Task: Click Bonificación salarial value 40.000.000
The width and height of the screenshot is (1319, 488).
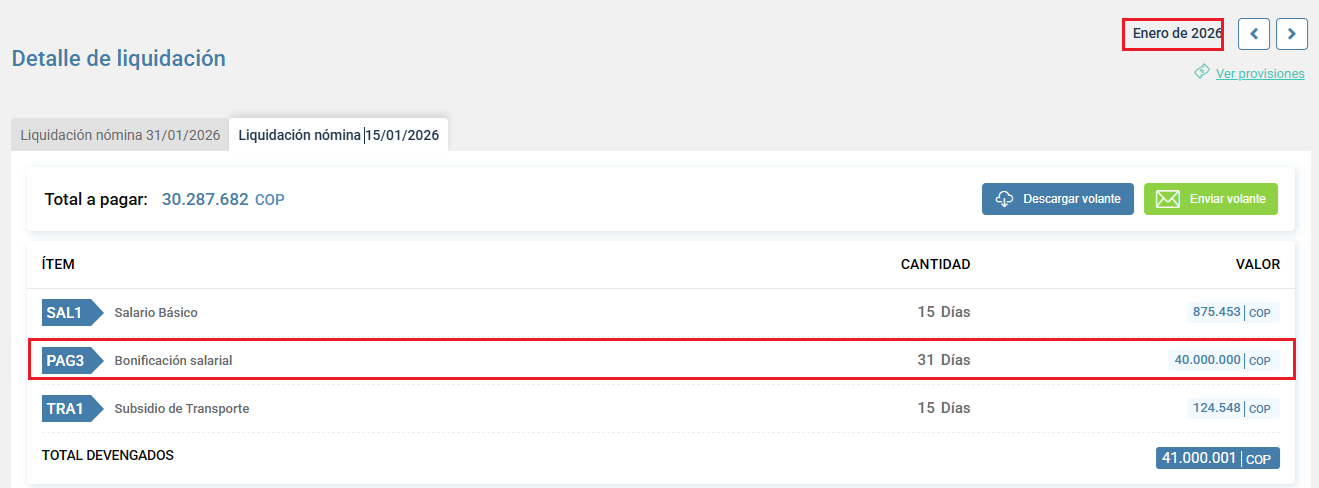Action: click(x=1208, y=360)
